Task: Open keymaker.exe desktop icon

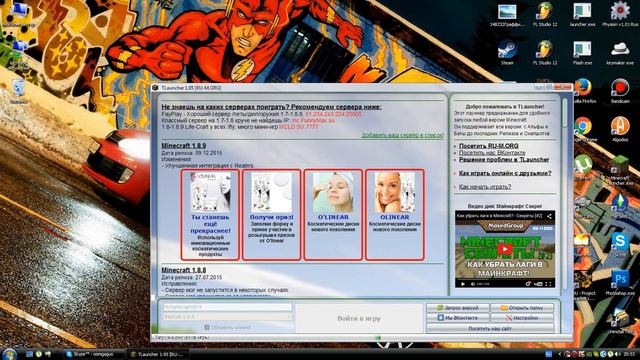Action: [620, 52]
